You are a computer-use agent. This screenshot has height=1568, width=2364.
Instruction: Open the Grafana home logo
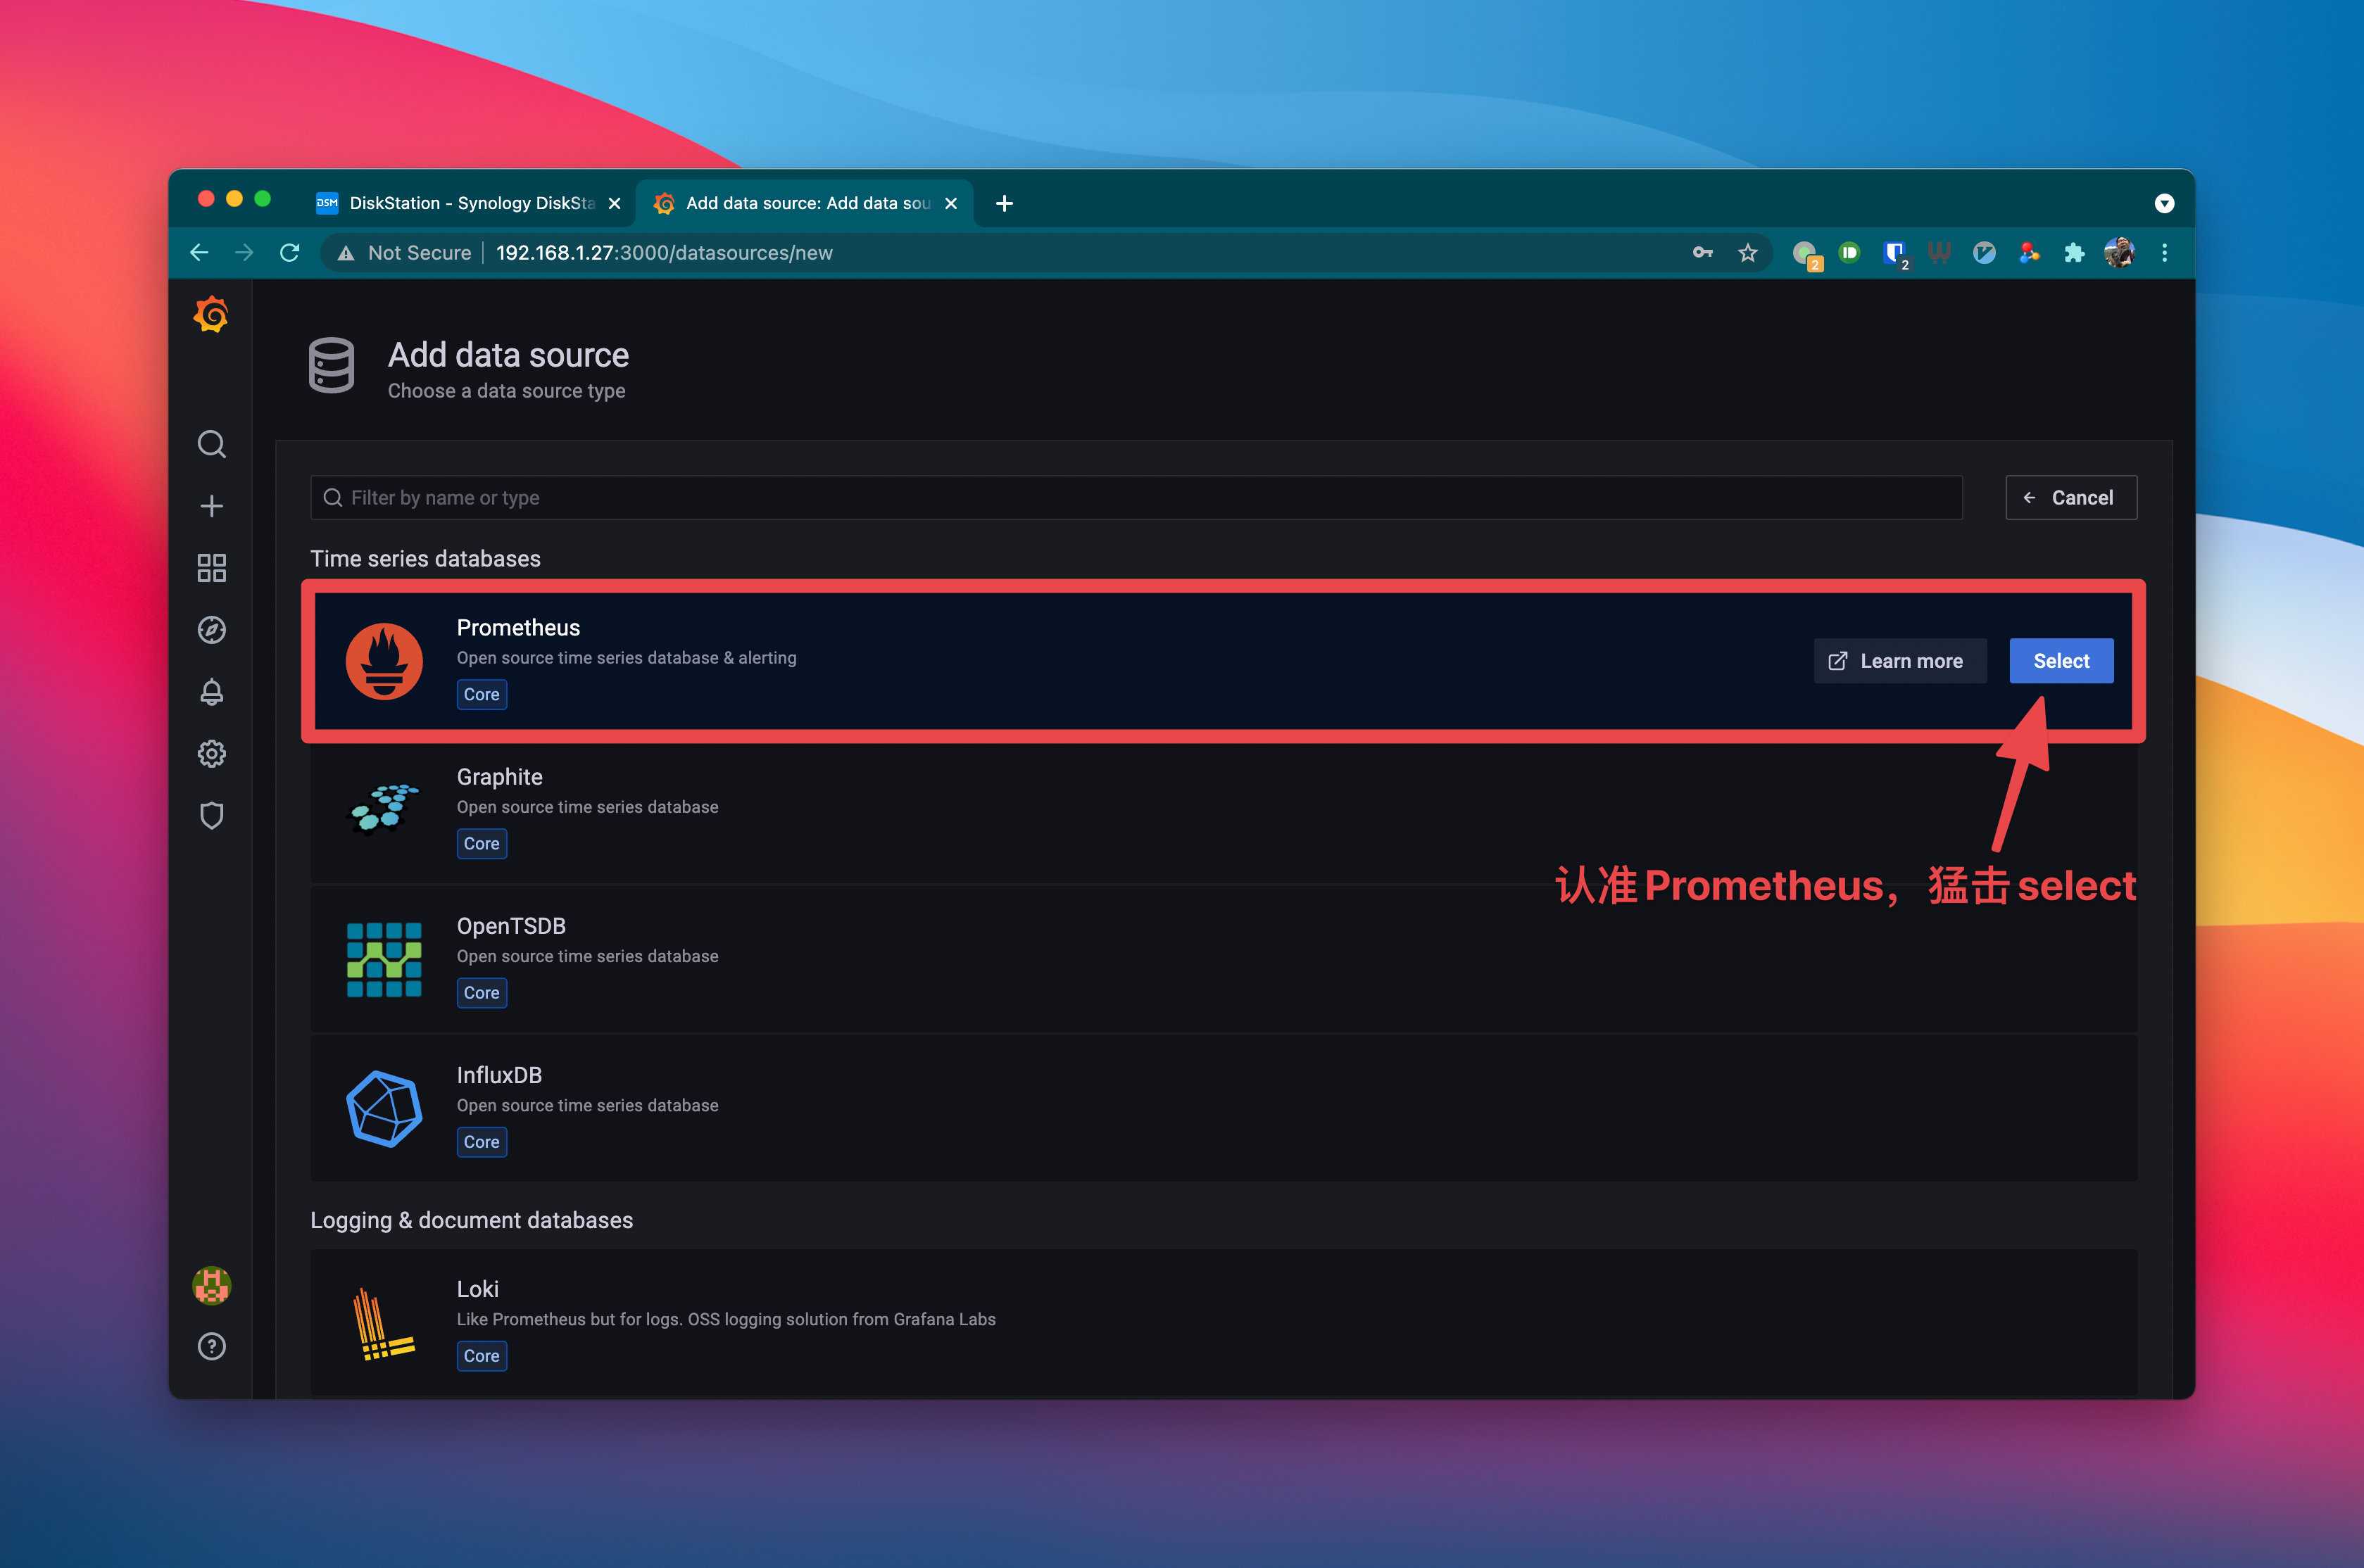tap(211, 315)
